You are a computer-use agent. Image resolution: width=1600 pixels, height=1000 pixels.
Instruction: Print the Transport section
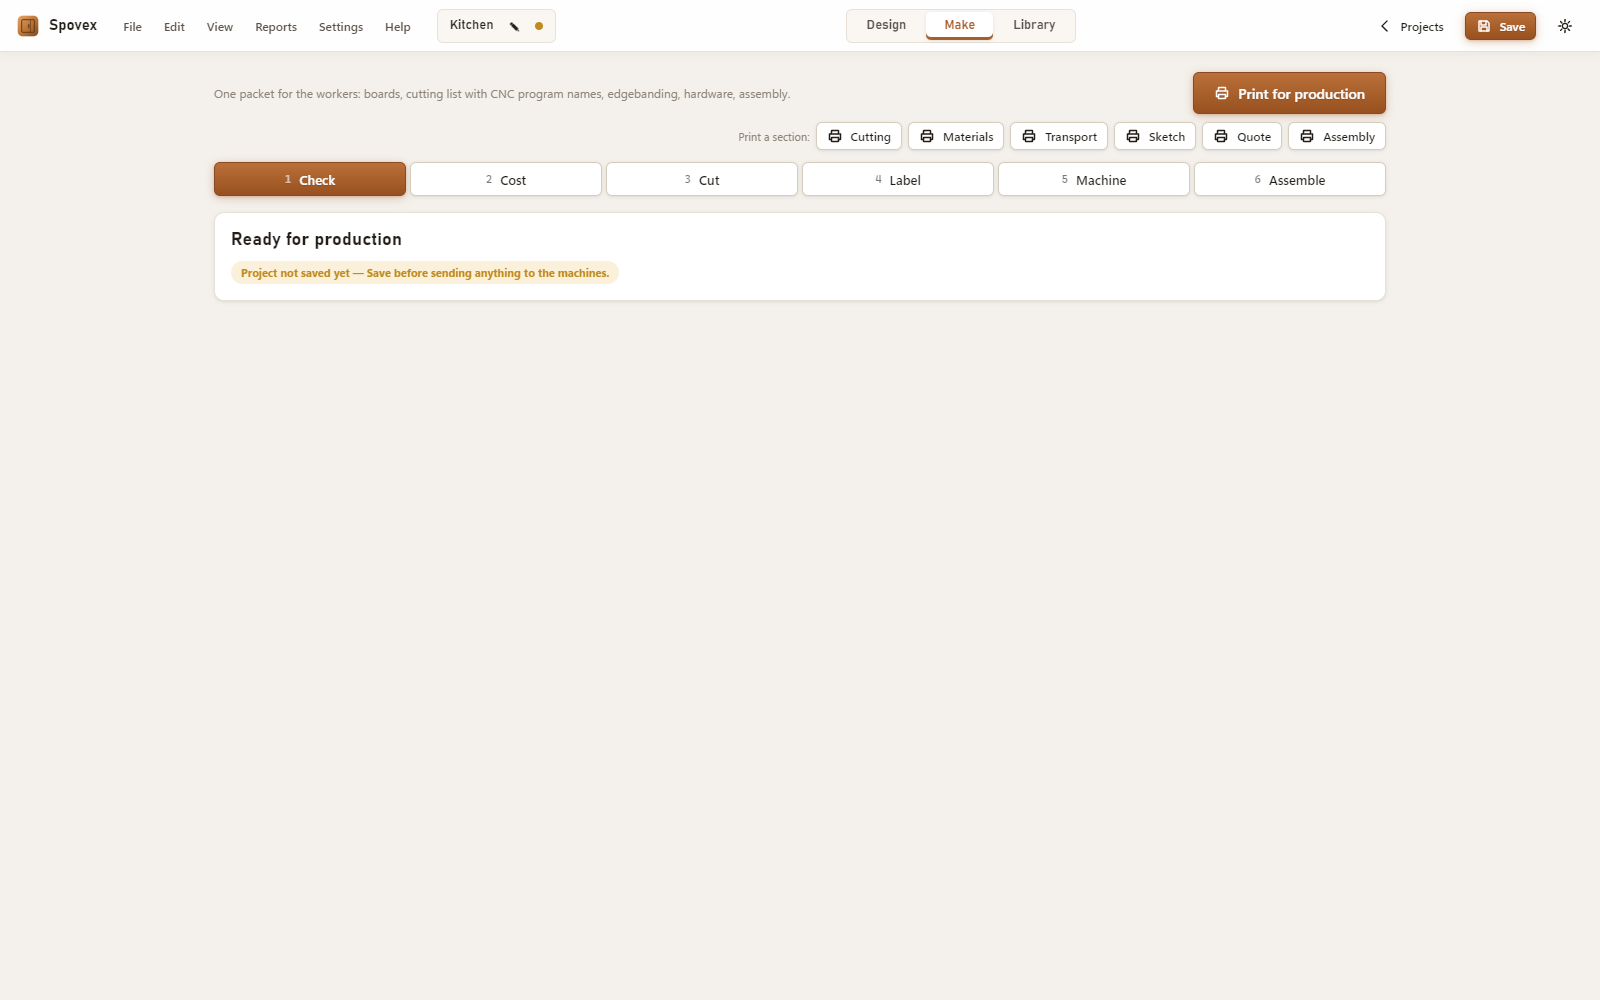(1059, 136)
